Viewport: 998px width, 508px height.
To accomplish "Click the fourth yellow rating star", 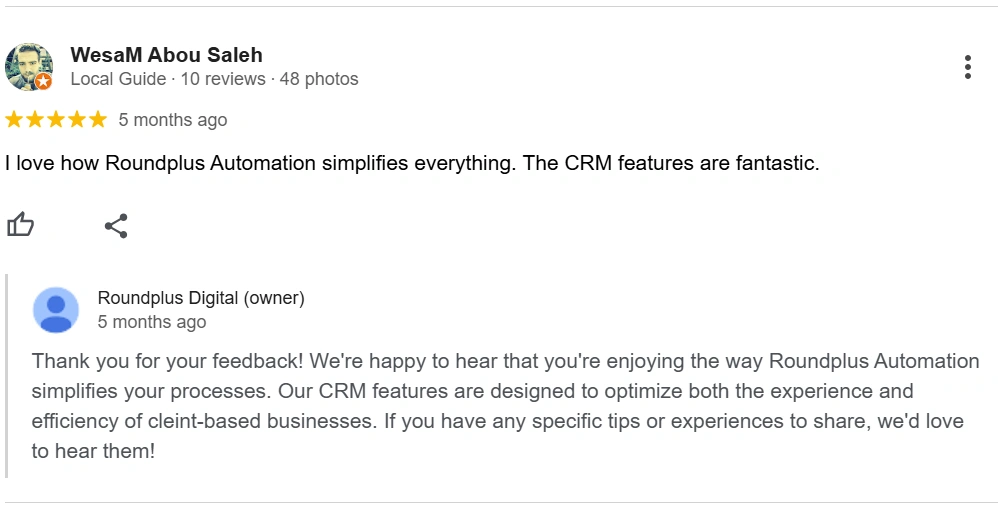I will pyautogui.click(x=77, y=119).
